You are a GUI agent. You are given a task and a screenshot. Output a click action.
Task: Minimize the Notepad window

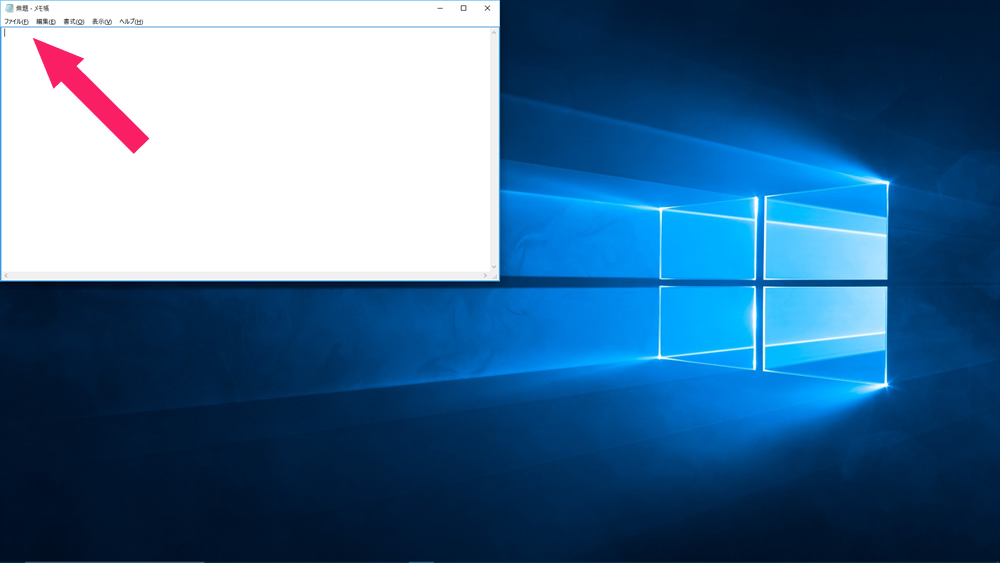tap(440, 8)
